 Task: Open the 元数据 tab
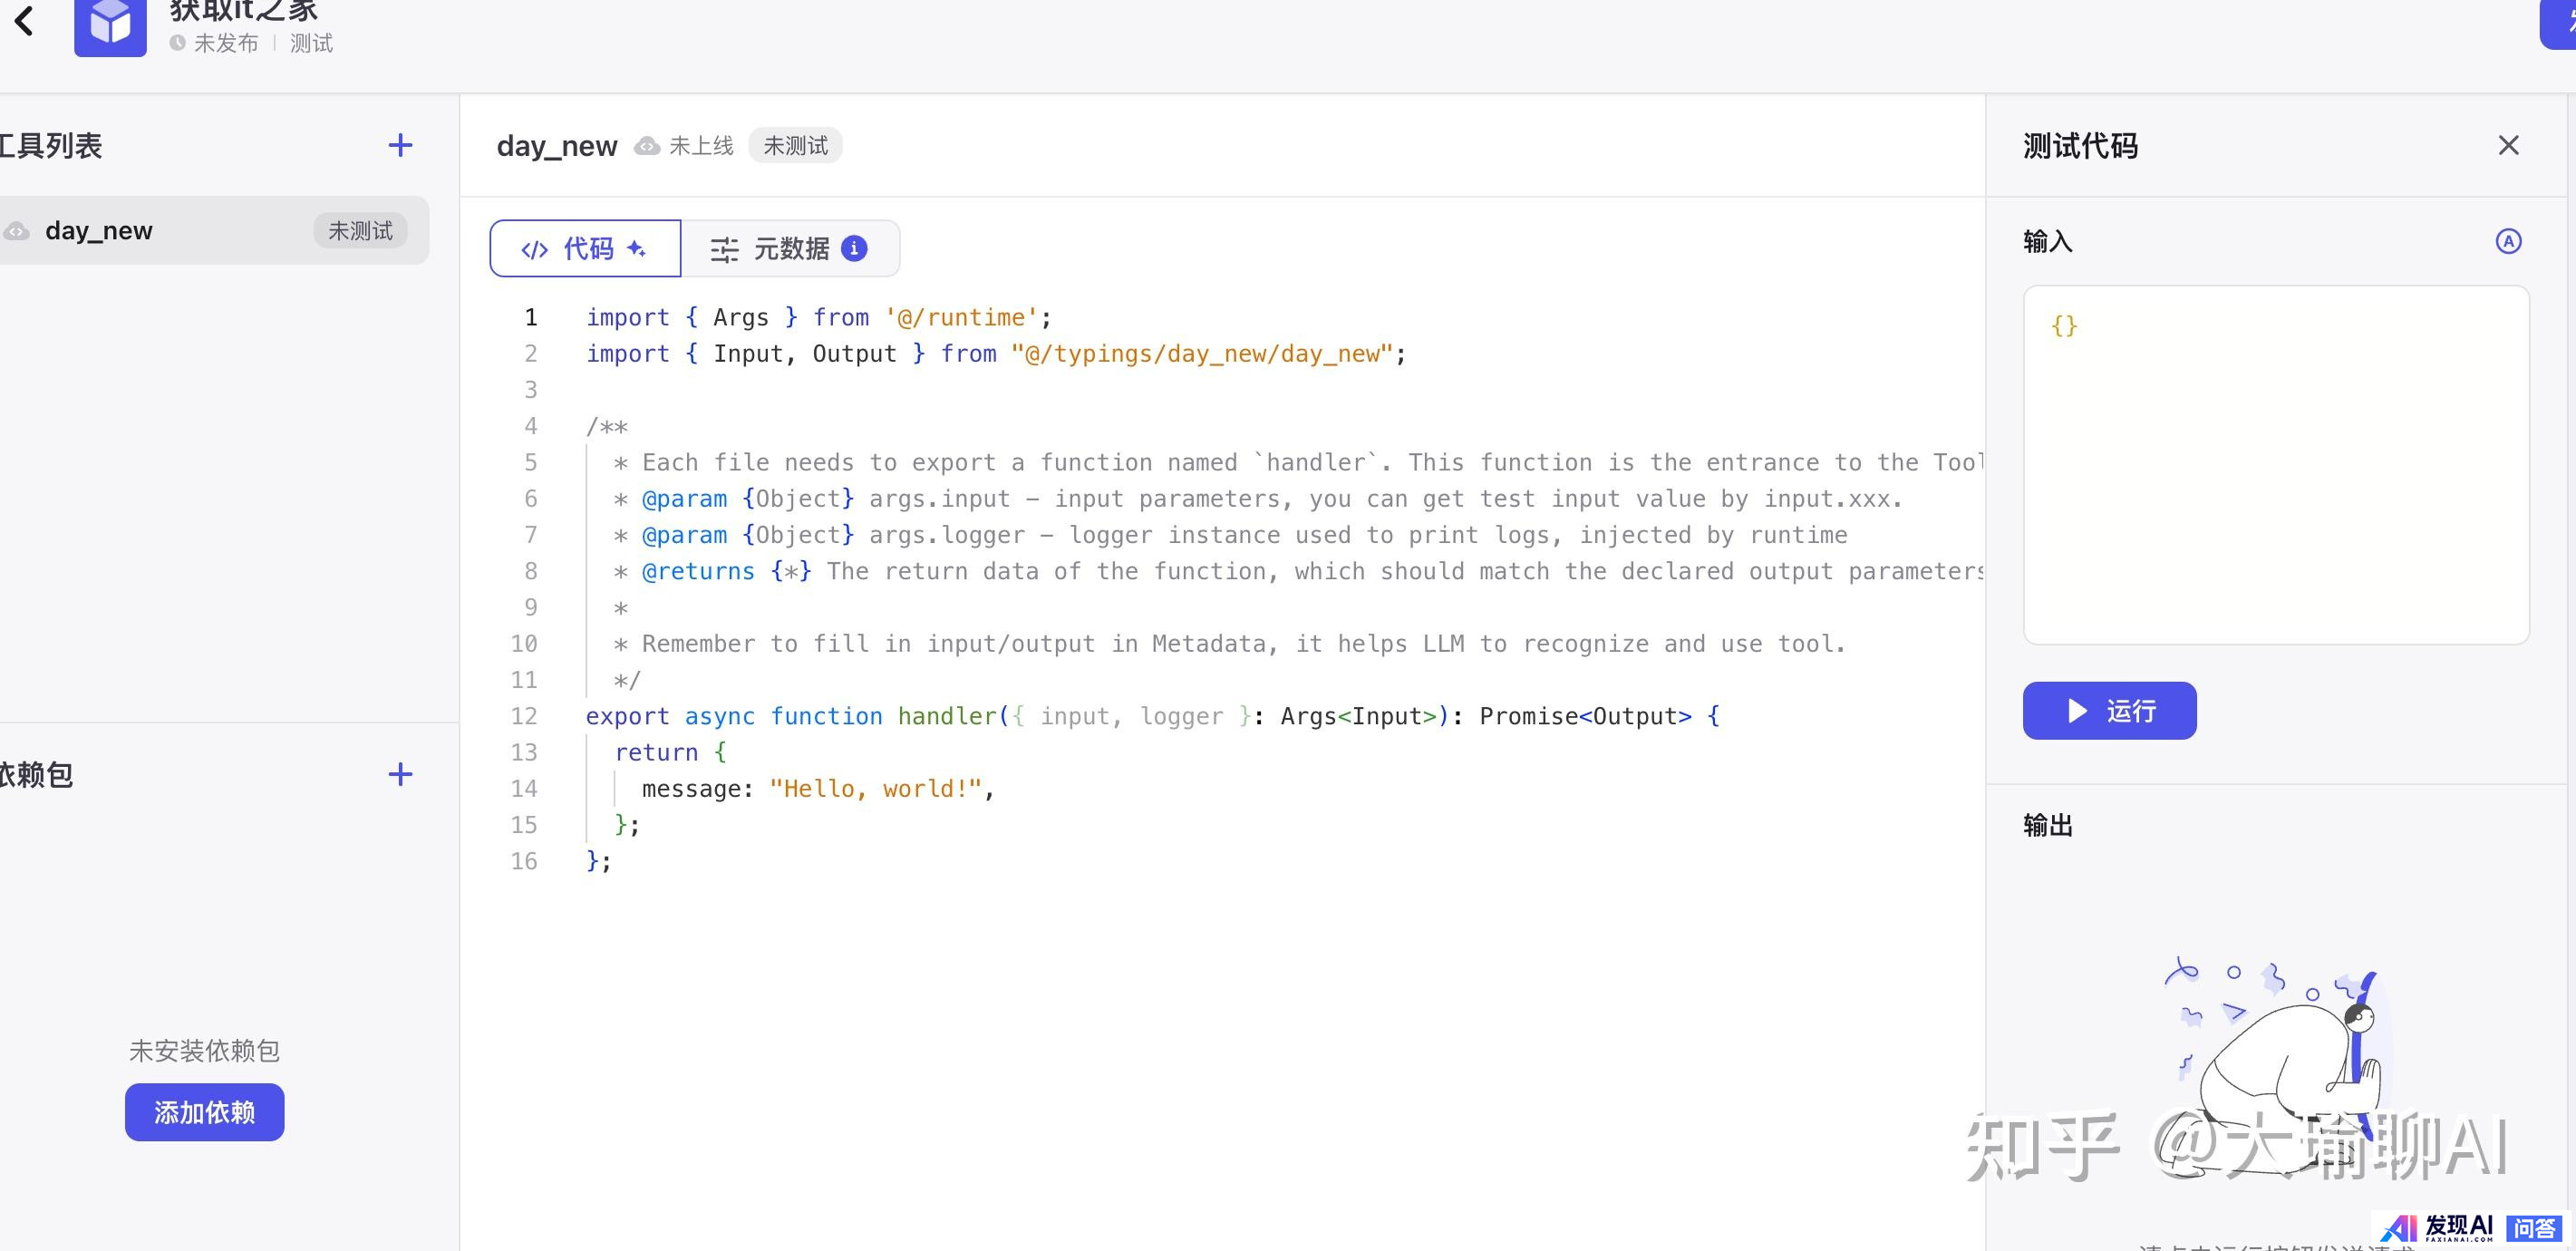pyautogui.click(x=790, y=248)
